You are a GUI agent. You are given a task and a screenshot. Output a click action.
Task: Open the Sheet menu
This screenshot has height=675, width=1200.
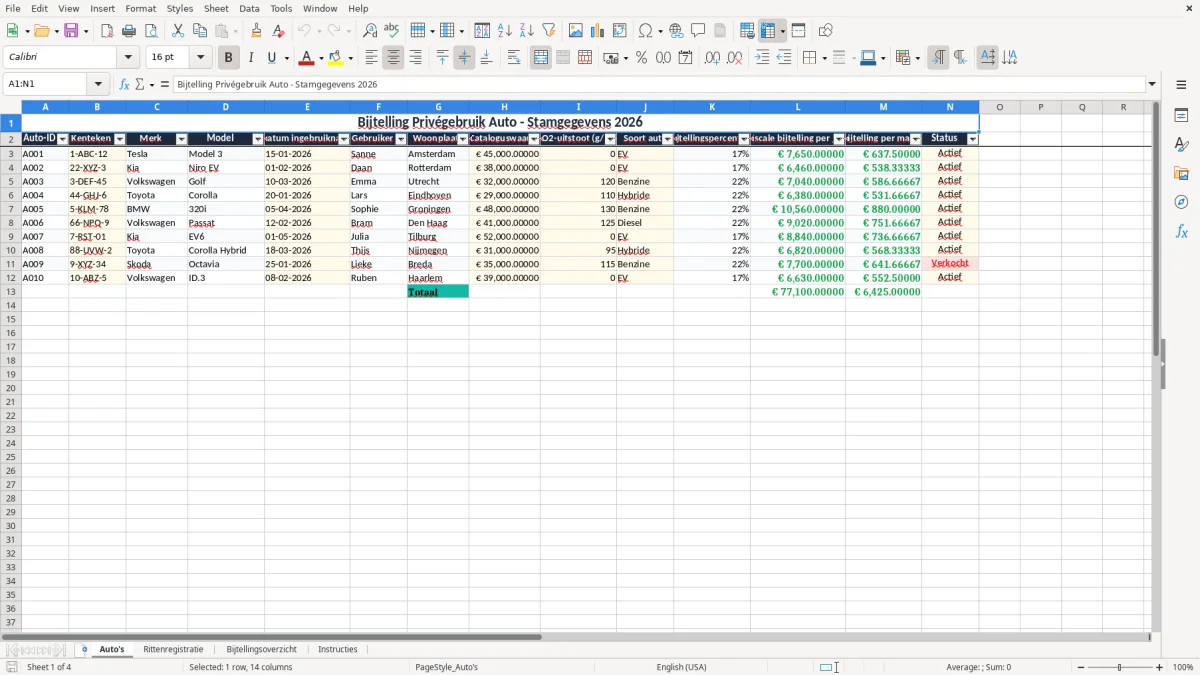pyautogui.click(x=216, y=8)
